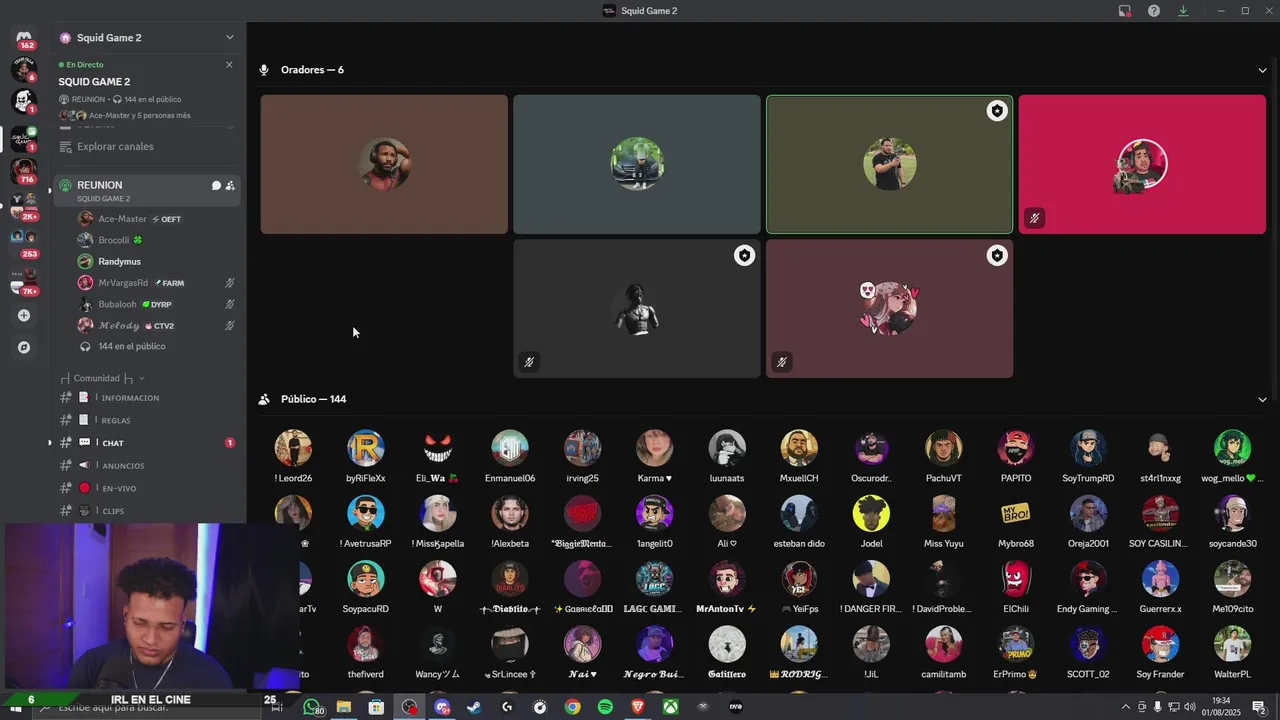This screenshot has height=720, width=1280.
Task: Click muted mic indicator on red speaker tile
Action: 1034,217
